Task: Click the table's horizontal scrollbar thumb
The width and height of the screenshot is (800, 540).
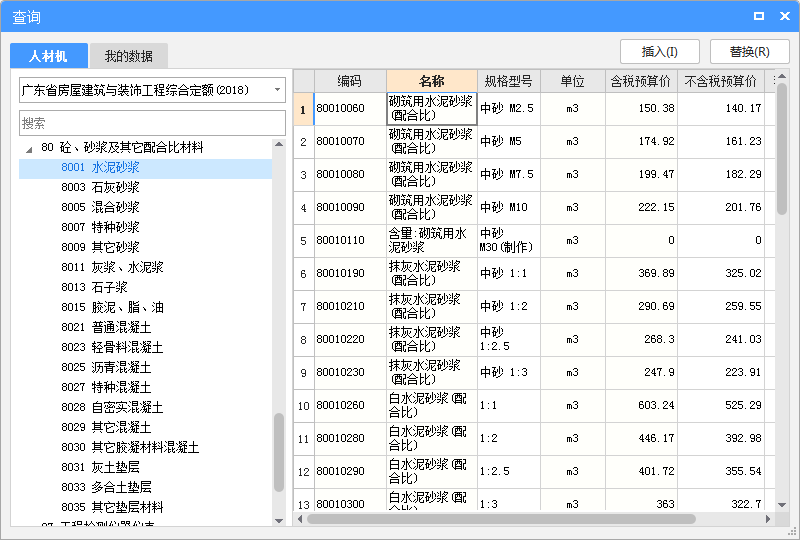Action: (x=501, y=519)
